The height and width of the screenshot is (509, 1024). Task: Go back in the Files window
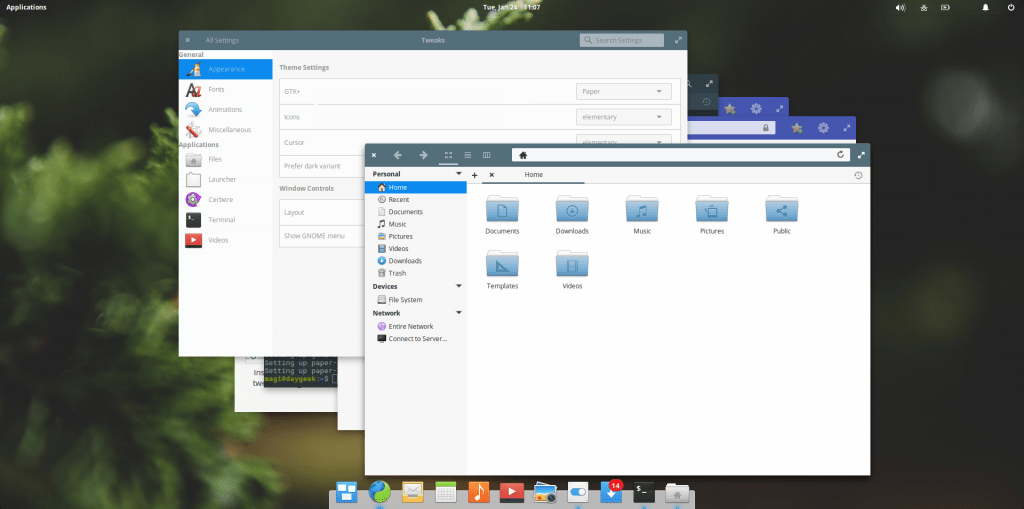click(x=398, y=155)
